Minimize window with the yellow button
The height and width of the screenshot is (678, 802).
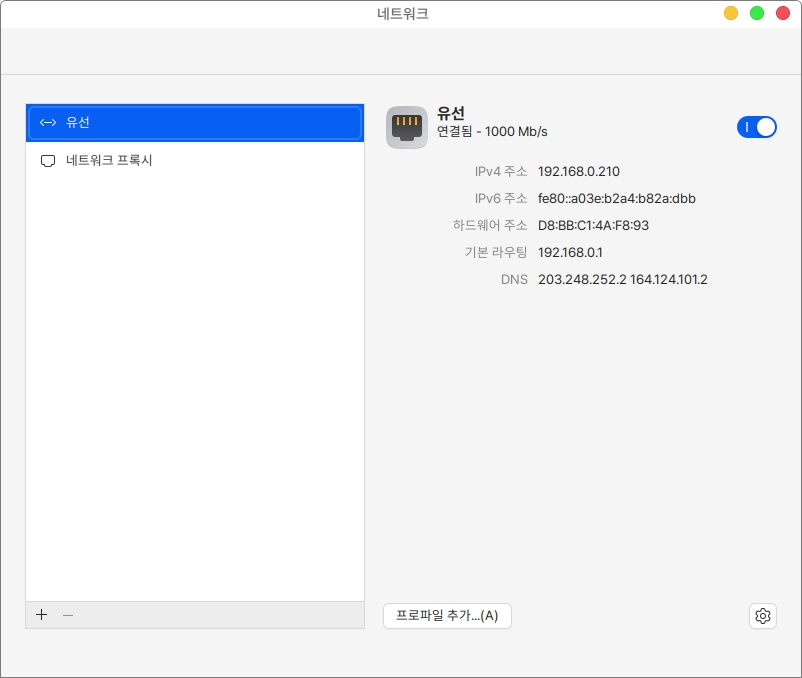click(731, 13)
